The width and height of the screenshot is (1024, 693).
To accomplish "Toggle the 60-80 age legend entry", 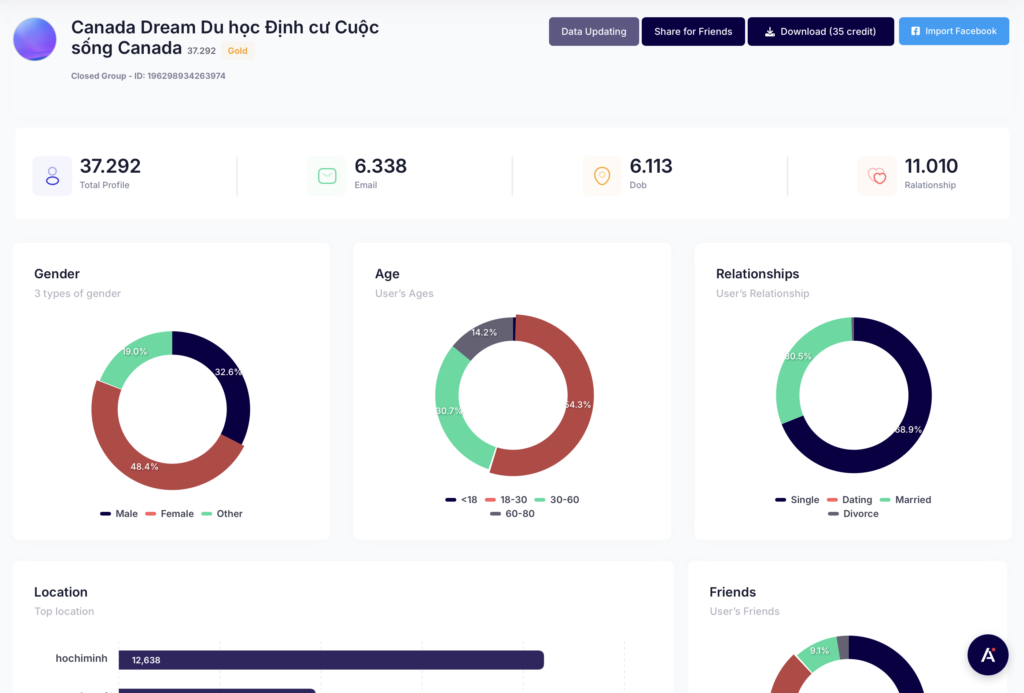I will (513, 513).
